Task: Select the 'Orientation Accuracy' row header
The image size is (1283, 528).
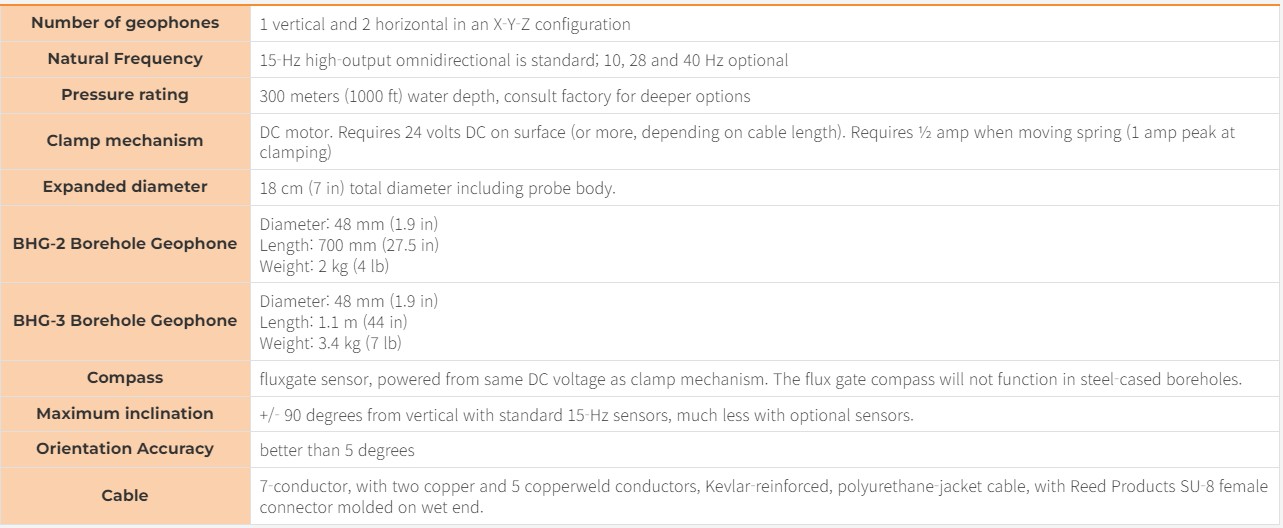Action: point(125,449)
